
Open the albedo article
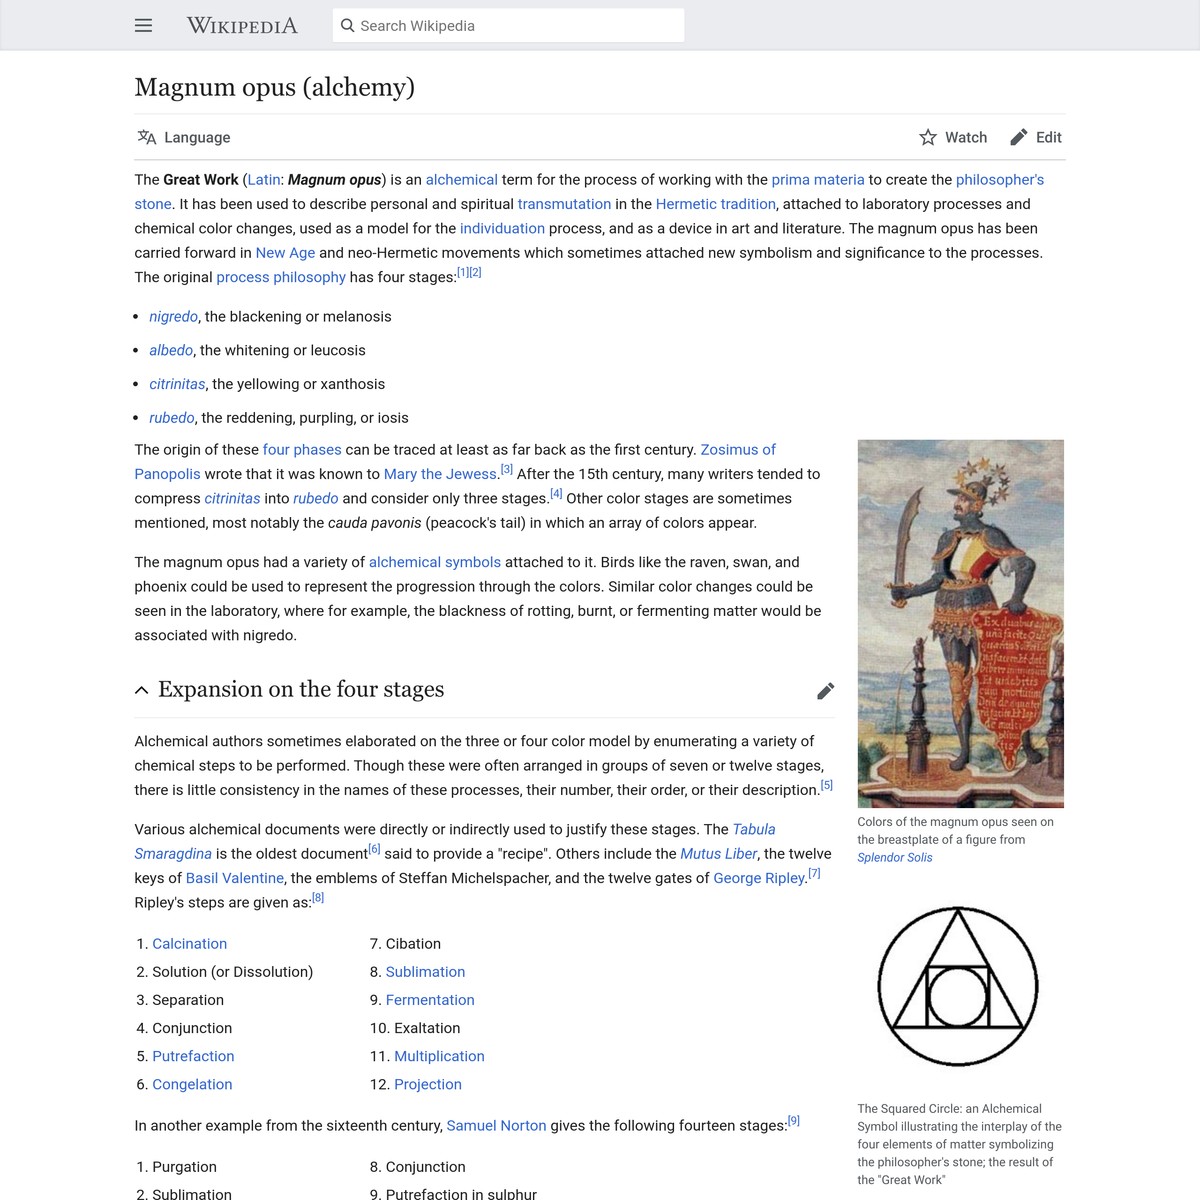click(x=170, y=350)
